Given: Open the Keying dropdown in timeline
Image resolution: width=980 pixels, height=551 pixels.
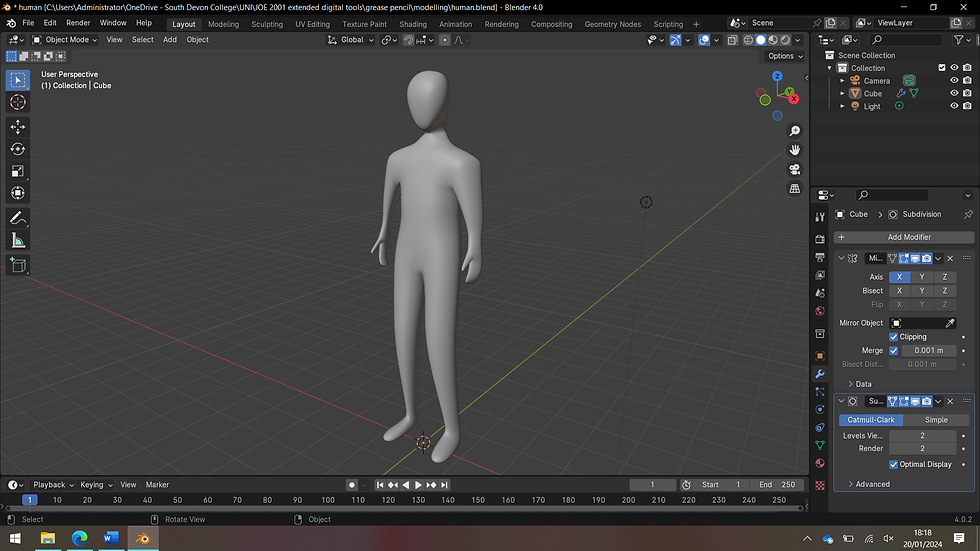Looking at the screenshot, I should click(x=96, y=485).
